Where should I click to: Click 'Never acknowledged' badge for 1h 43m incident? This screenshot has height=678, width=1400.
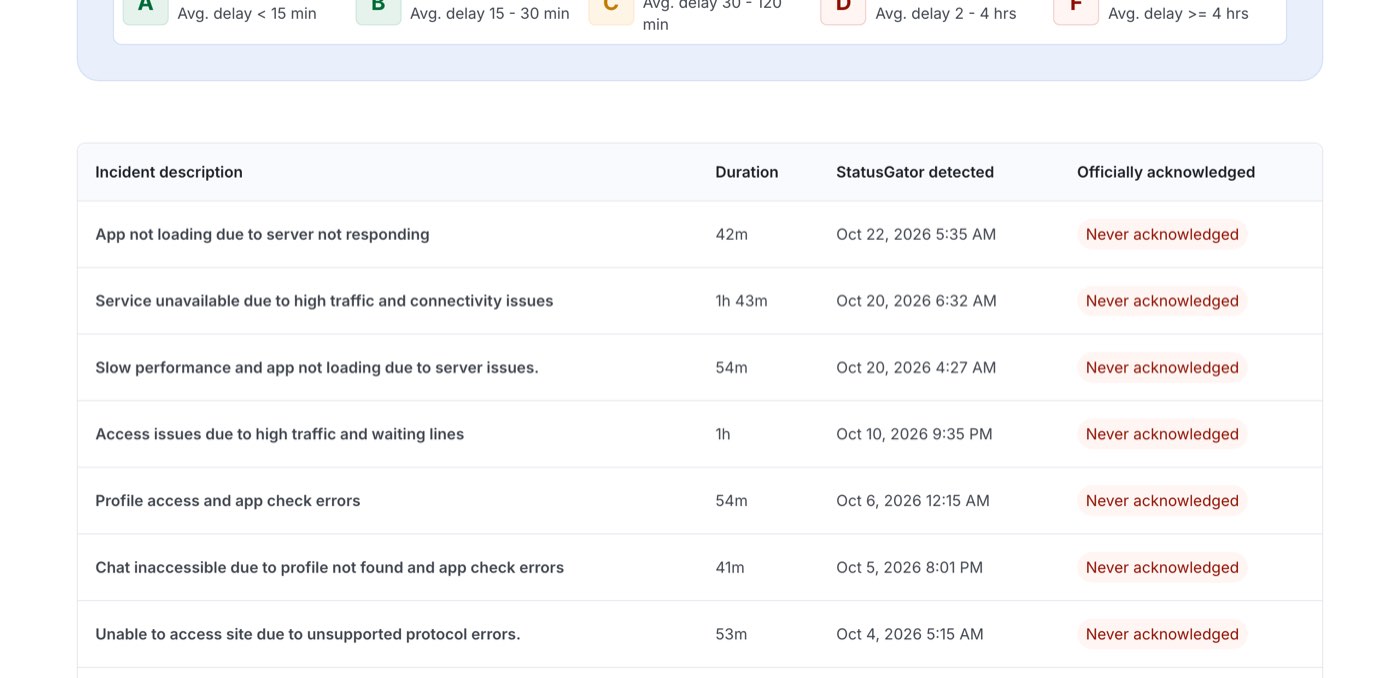[1162, 301]
